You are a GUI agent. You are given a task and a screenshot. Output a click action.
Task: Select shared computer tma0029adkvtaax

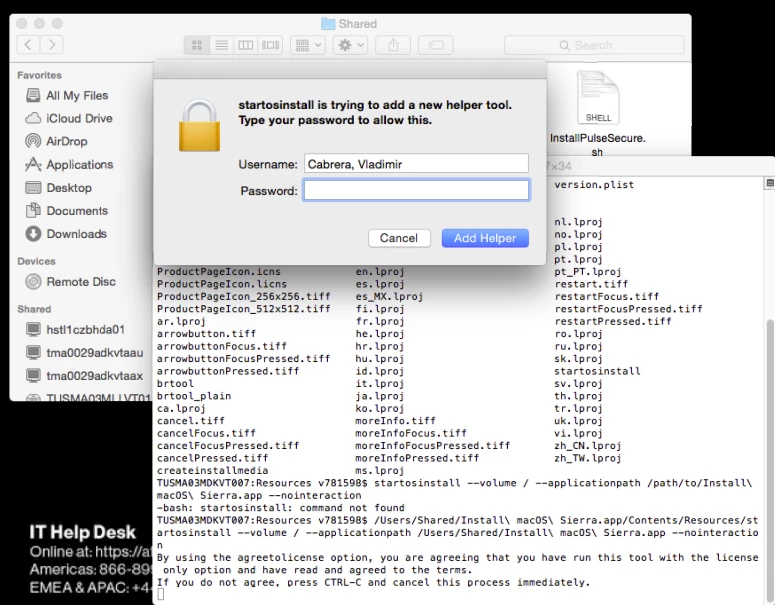point(94,376)
